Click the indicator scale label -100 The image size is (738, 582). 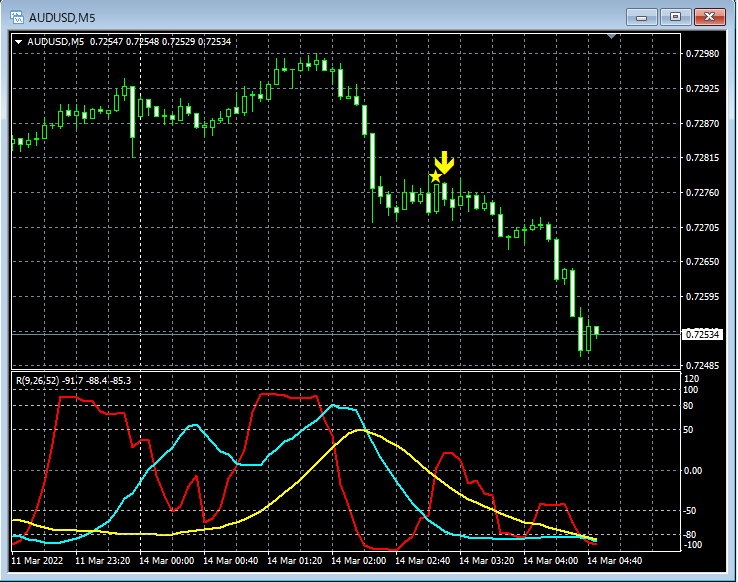tap(692, 545)
